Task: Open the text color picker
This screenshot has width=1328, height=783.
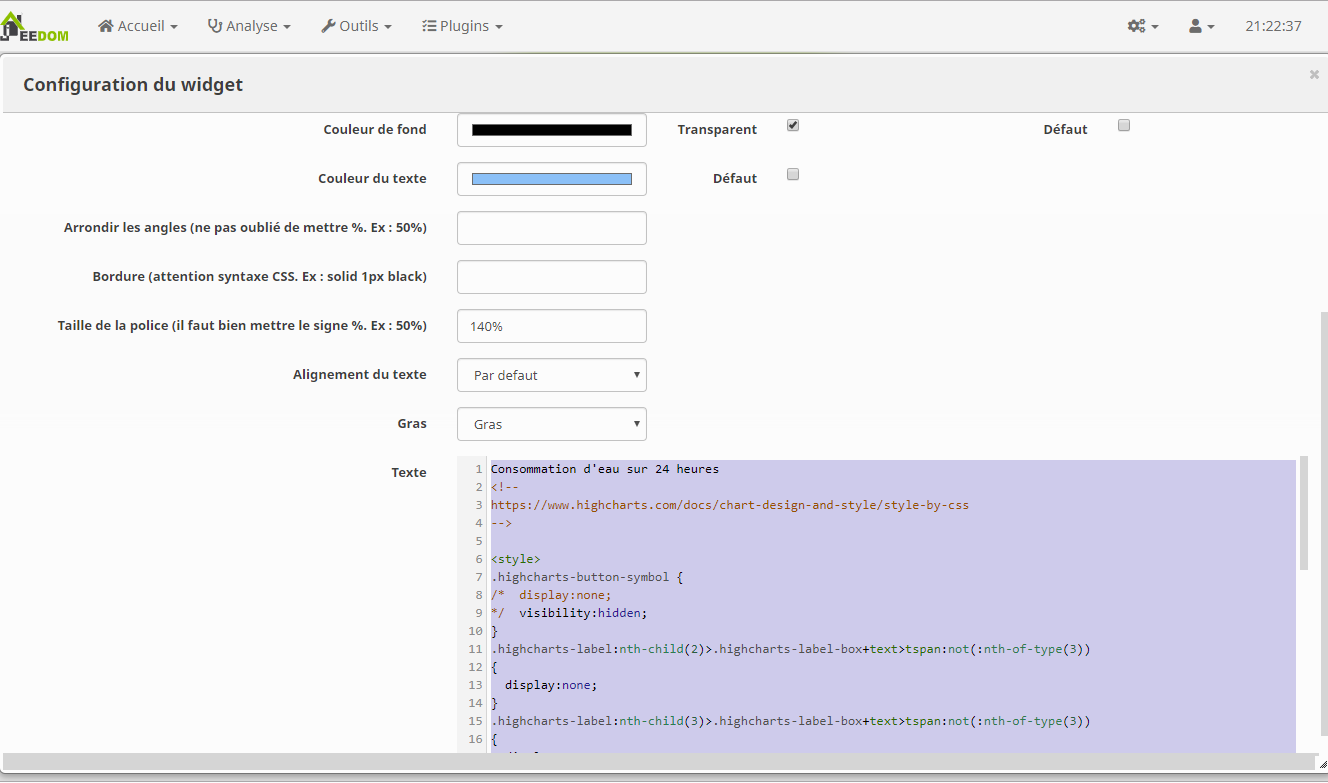Action: click(552, 179)
